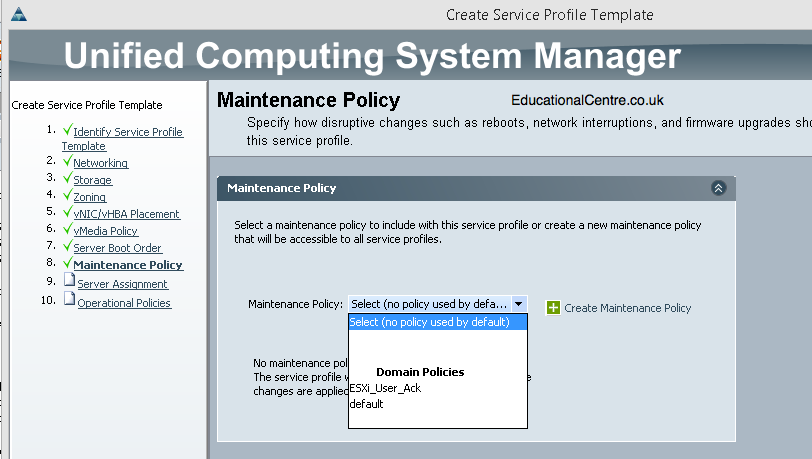Click the page icon beside Server Assignment
Image resolution: width=812 pixels, height=459 pixels.
pos(69,280)
